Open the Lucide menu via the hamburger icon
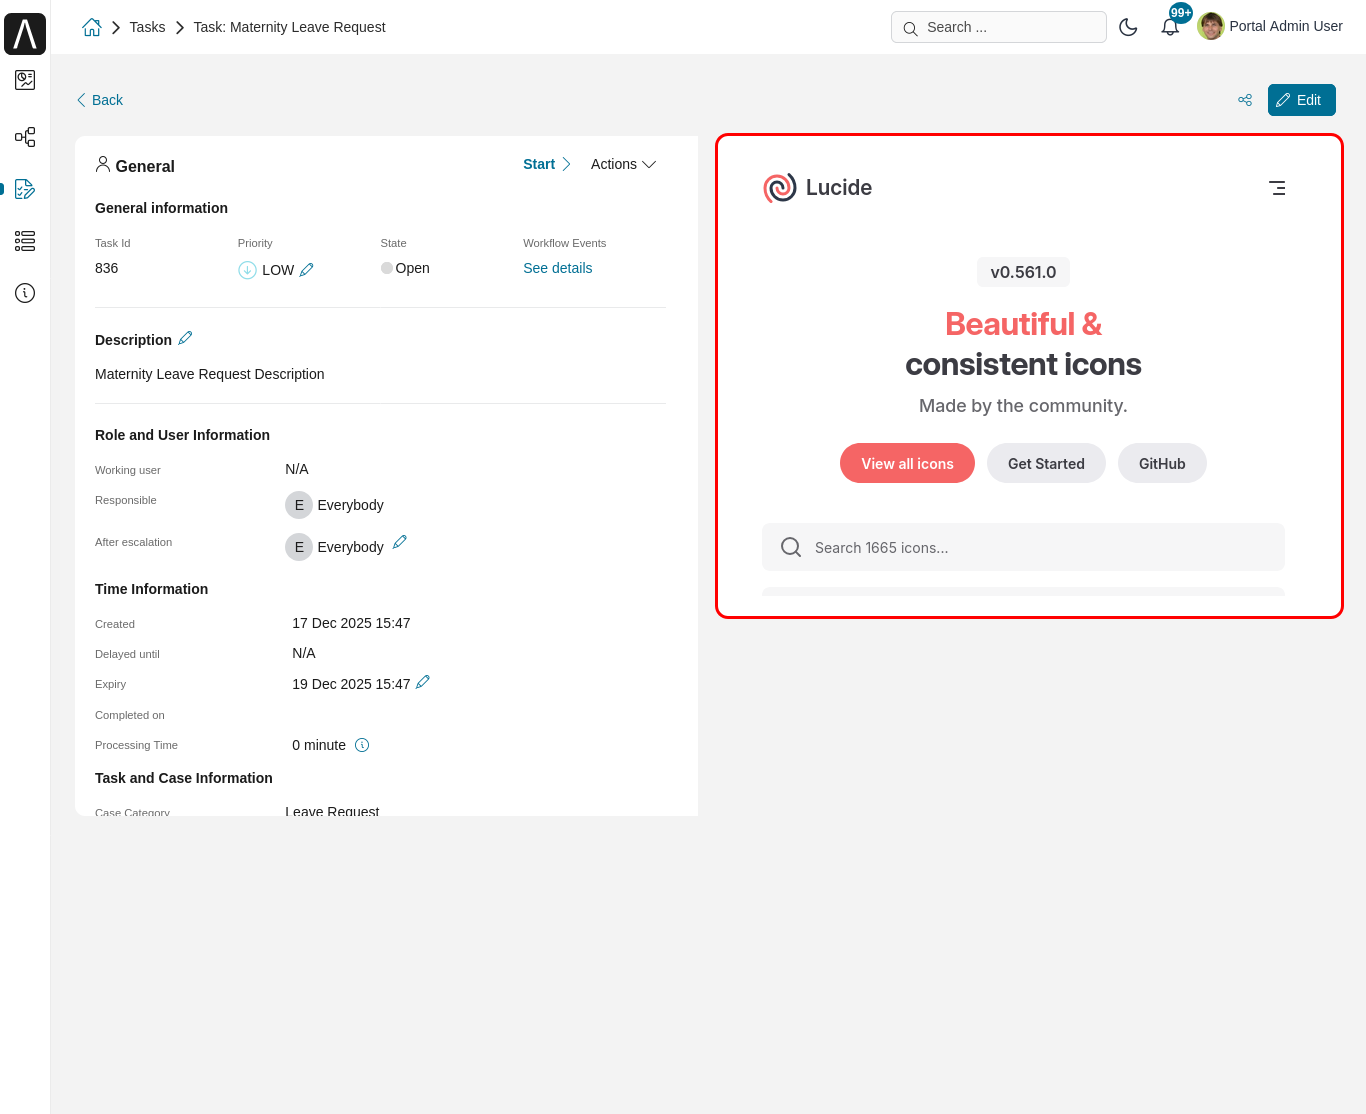 click(1277, 188)
